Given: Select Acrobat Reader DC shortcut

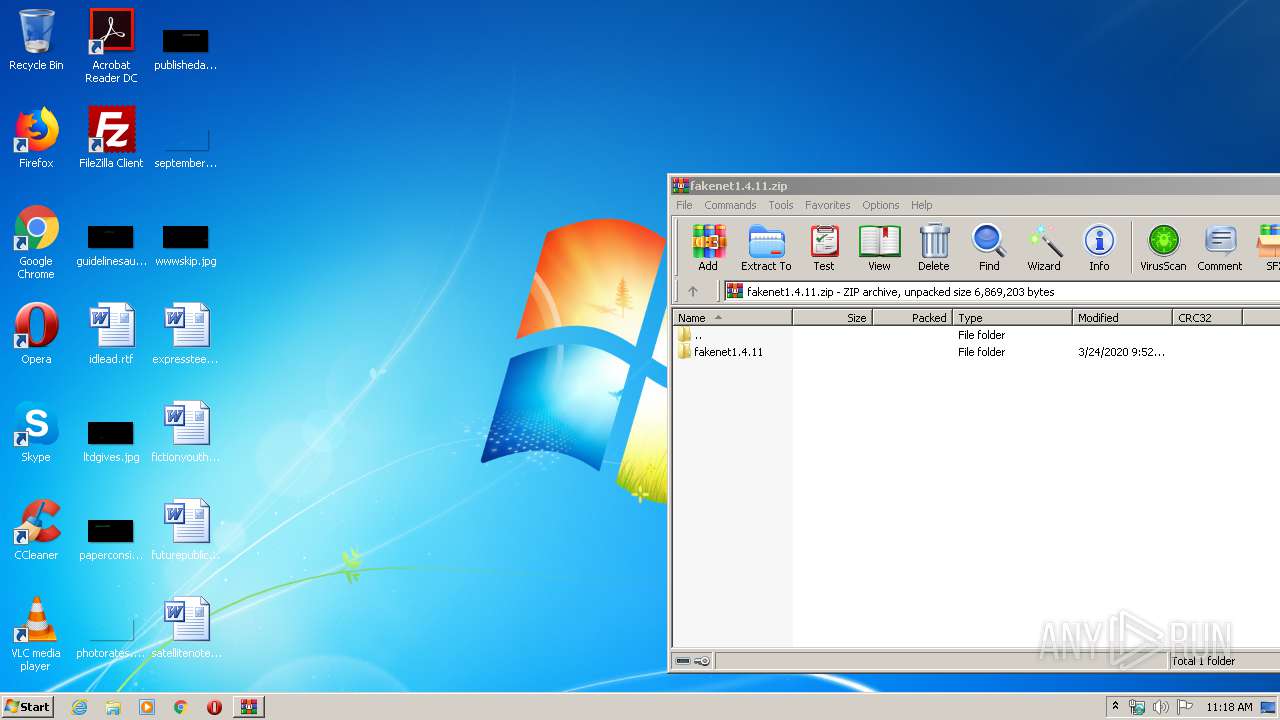Looking at the screenshot, I should coord(111,46).
